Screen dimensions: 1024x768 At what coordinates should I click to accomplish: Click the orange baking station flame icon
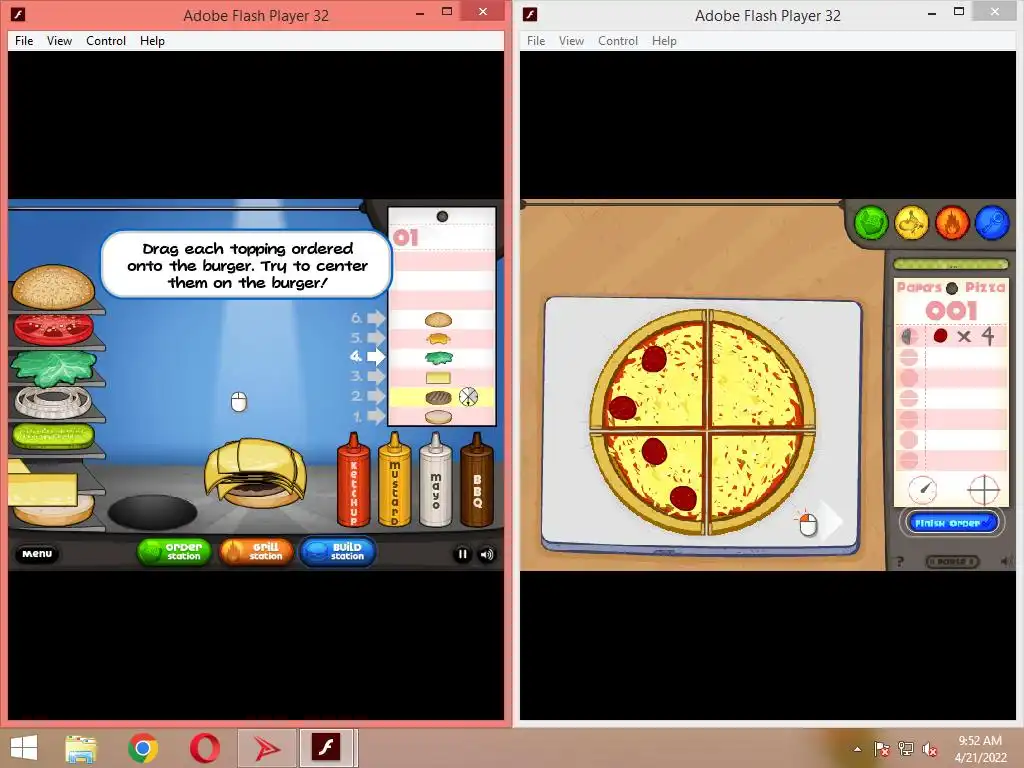point(952,223)
